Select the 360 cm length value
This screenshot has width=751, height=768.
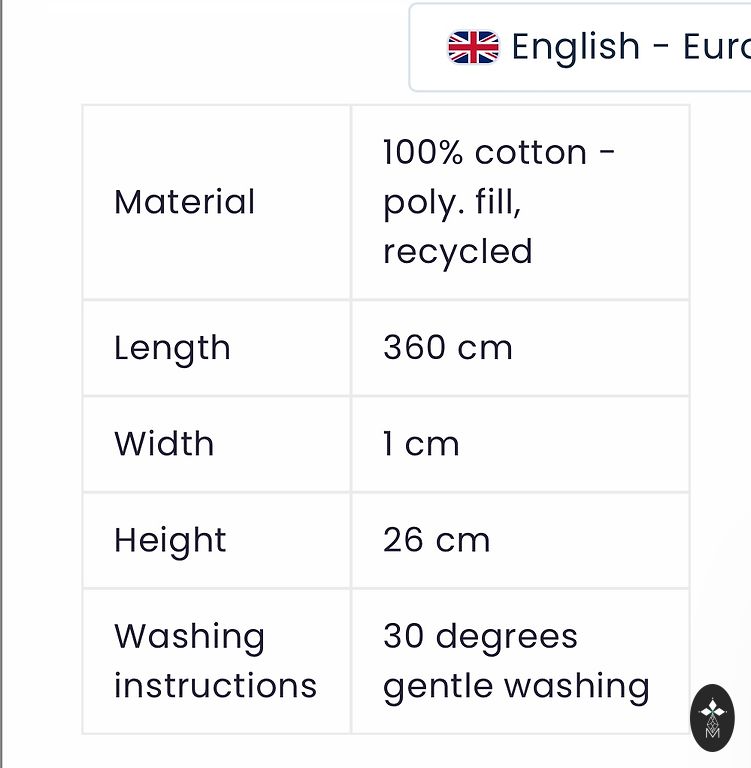[x=447, y=348]
